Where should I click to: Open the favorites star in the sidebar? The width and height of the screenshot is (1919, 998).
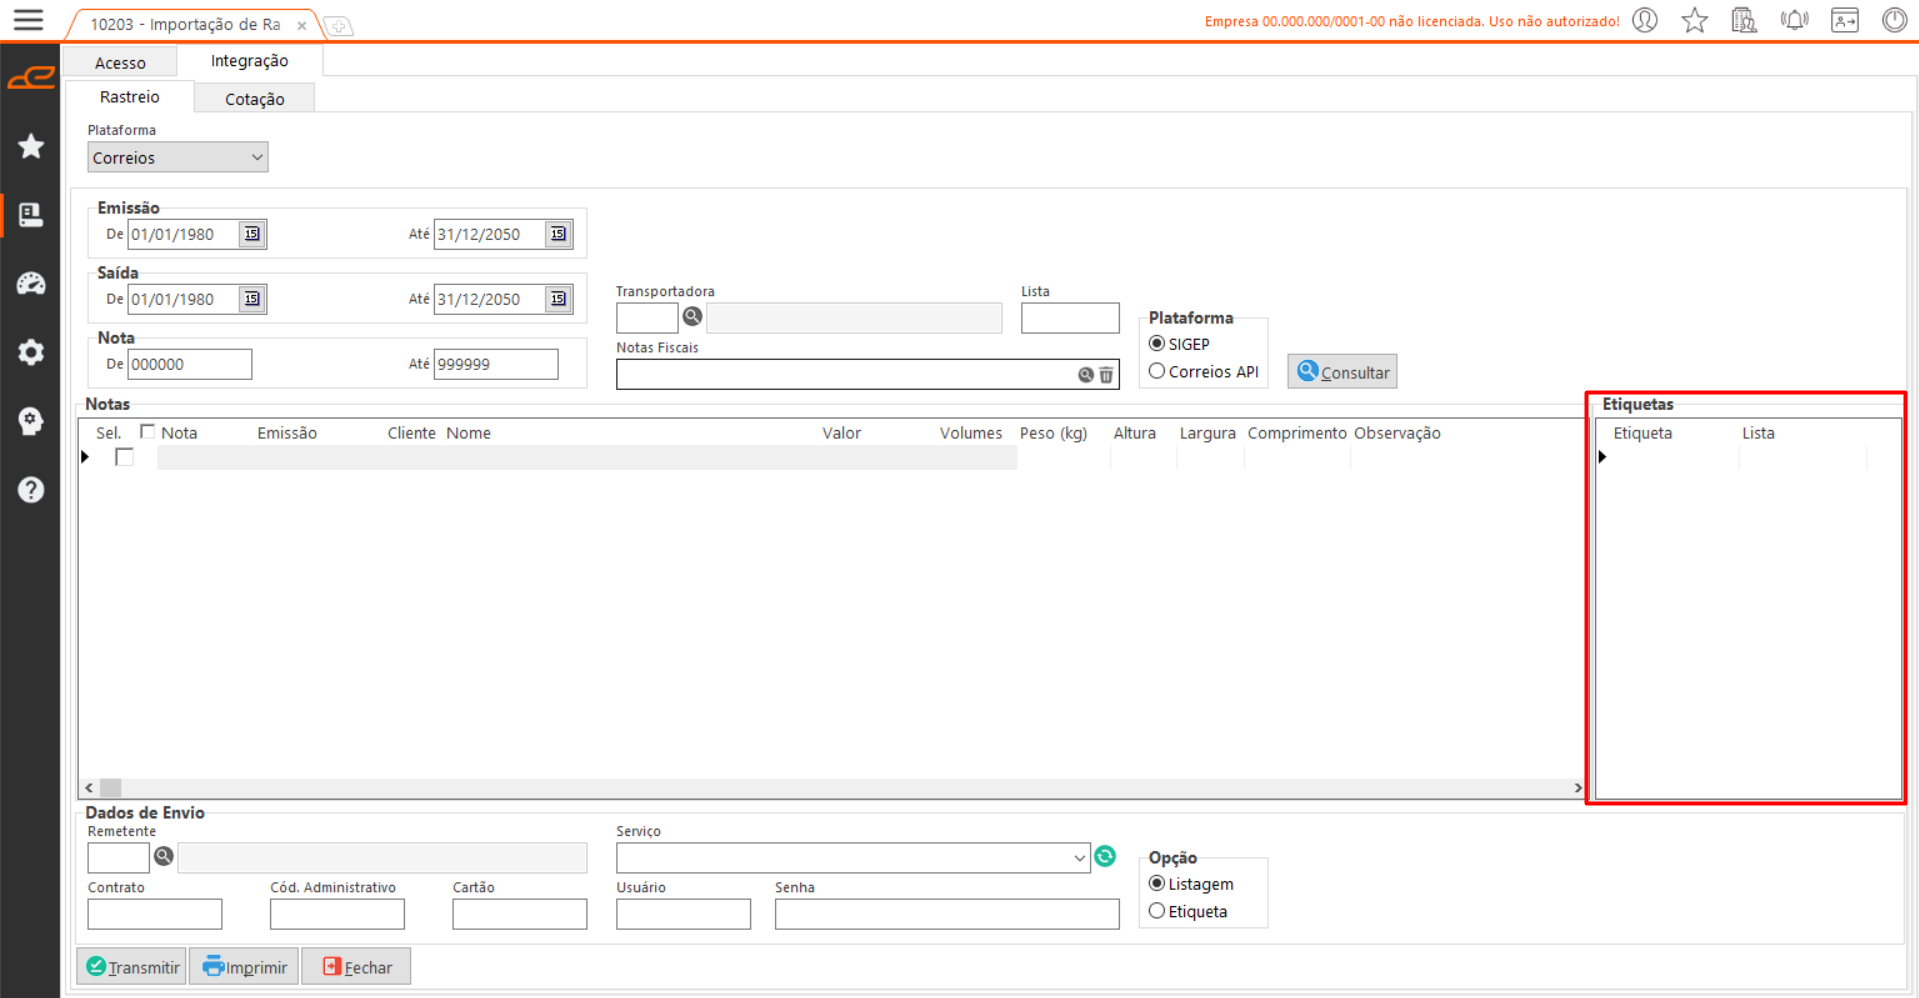pos(31,146)
